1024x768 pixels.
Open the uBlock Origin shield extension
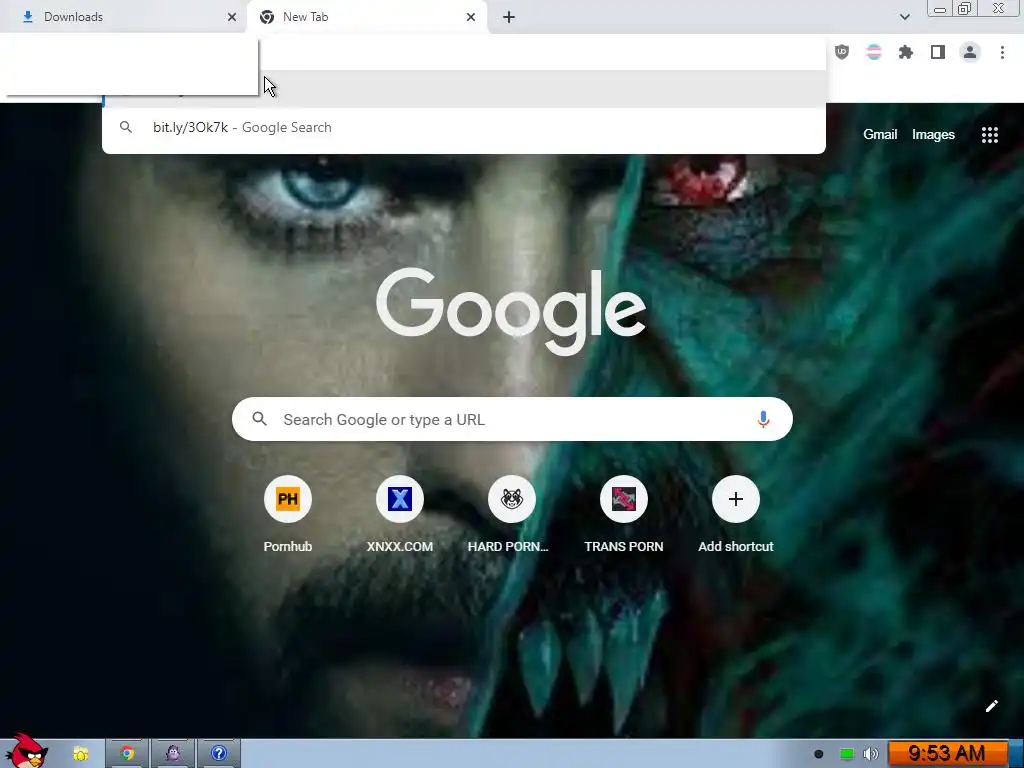point(842,52)
